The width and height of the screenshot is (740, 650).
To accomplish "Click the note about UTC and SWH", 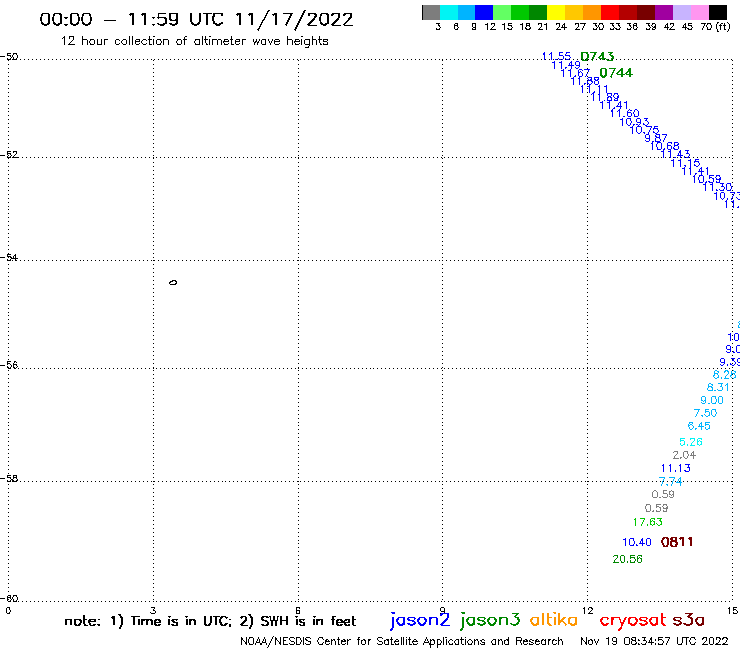I will tap(210, 621).
